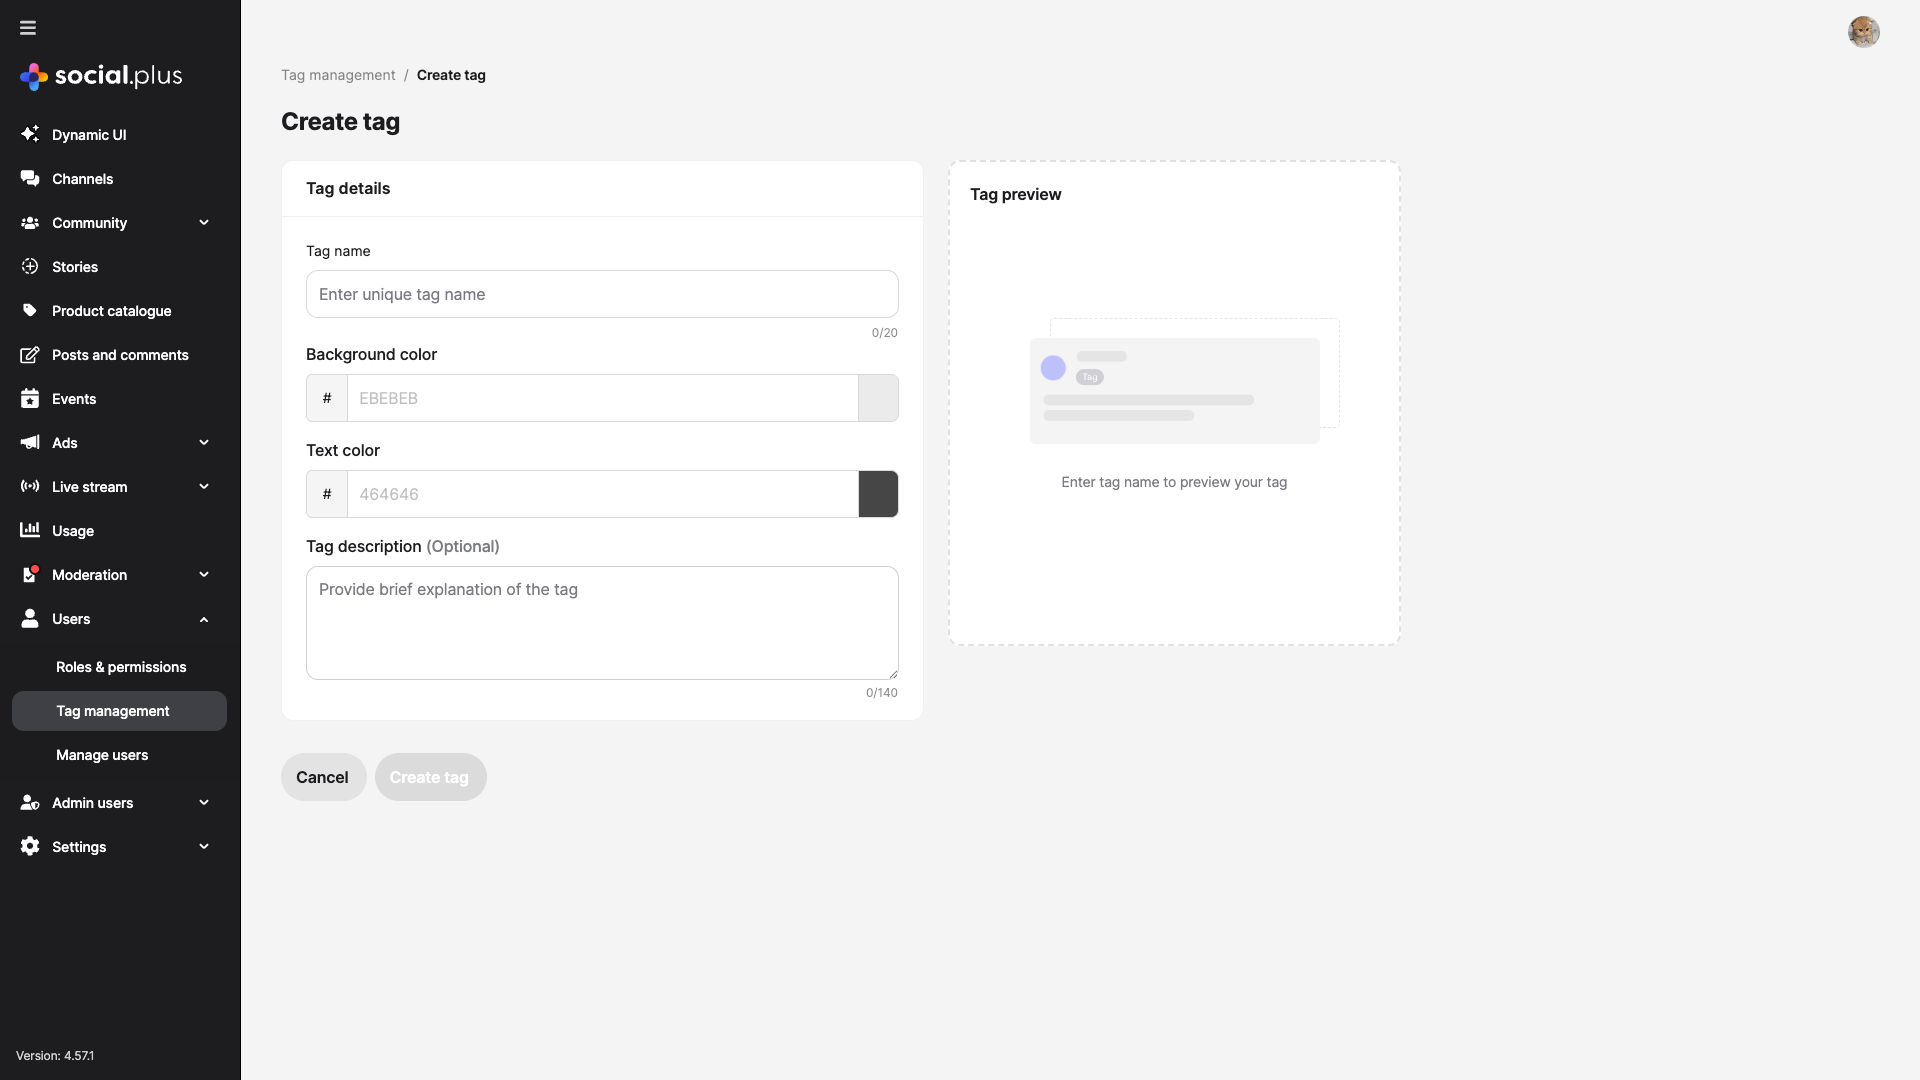Click the social.plus logo
1920x1080 pixels.
click(x=100, y=76)
